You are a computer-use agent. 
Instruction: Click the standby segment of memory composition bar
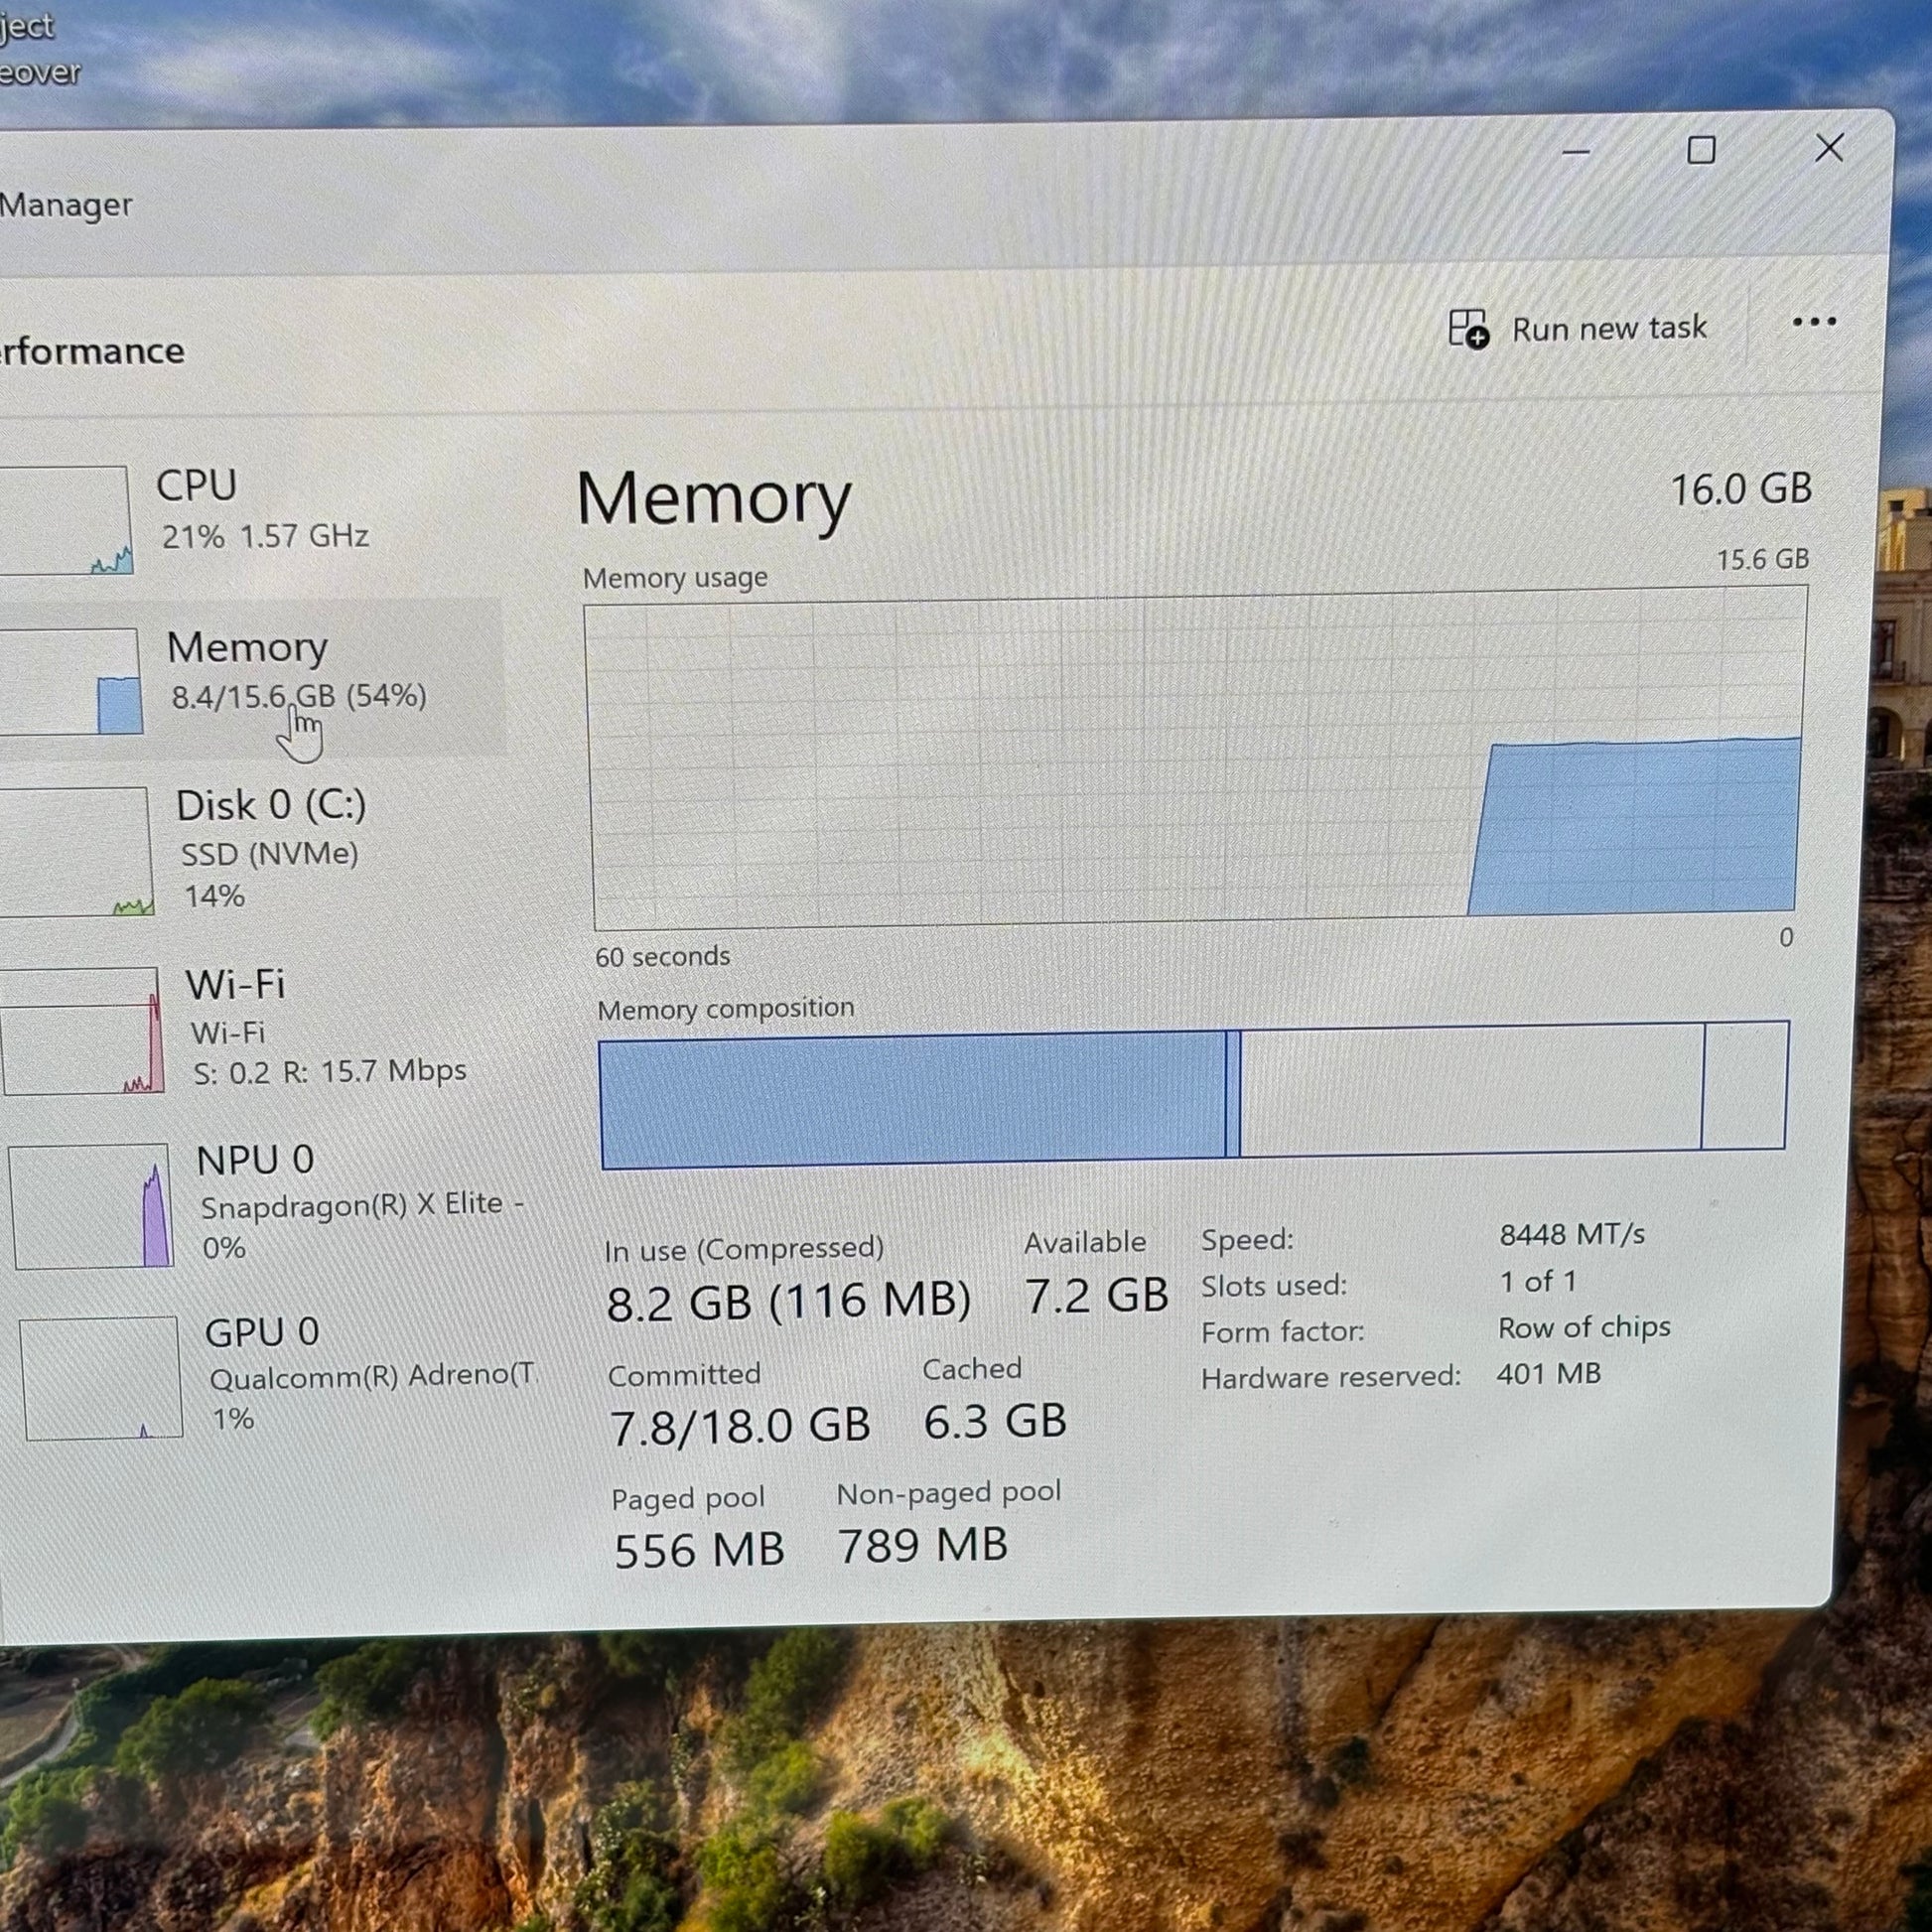pos(1470,1090)
